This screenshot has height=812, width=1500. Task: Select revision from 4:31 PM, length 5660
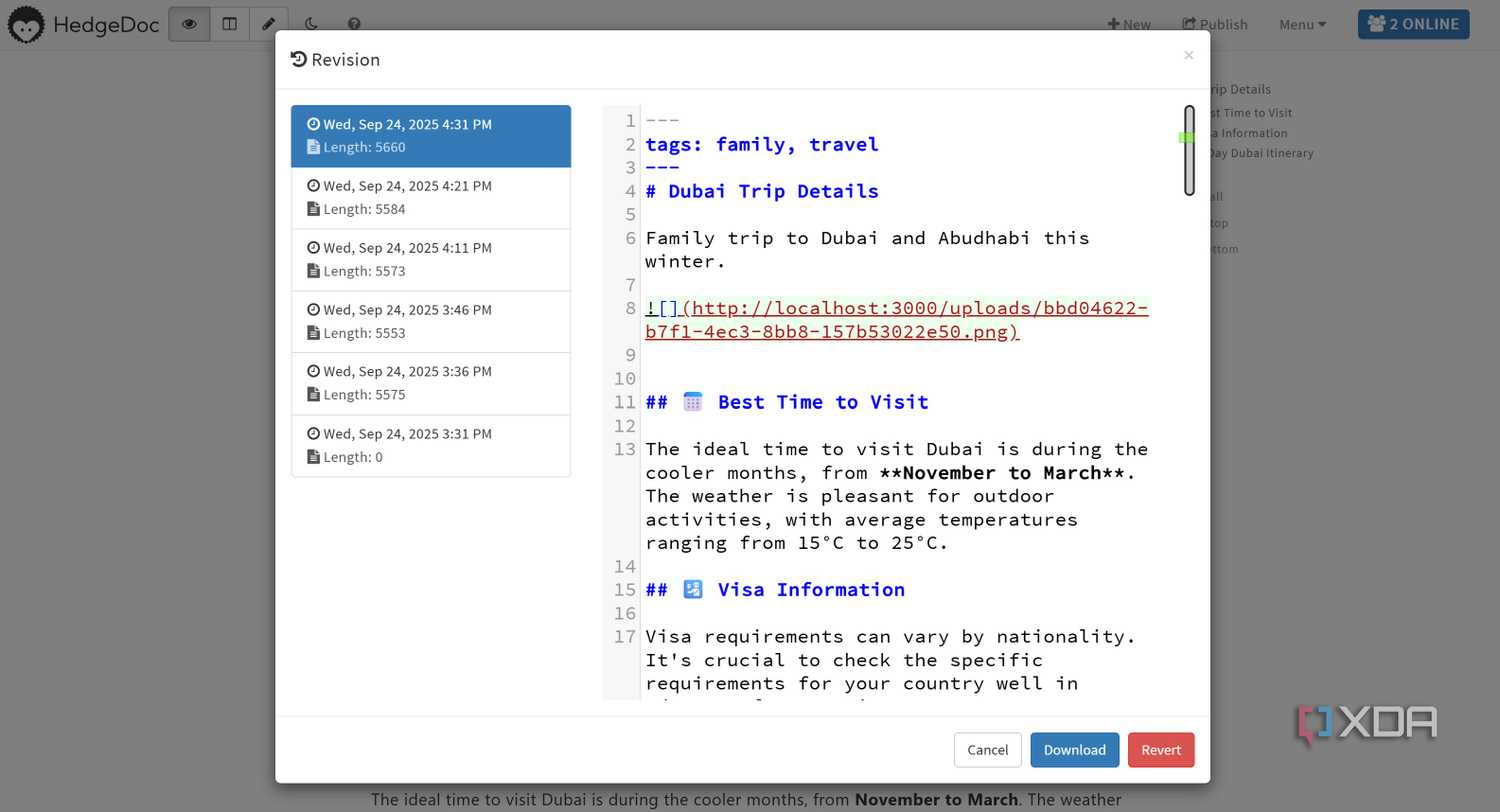click(431, 136)
